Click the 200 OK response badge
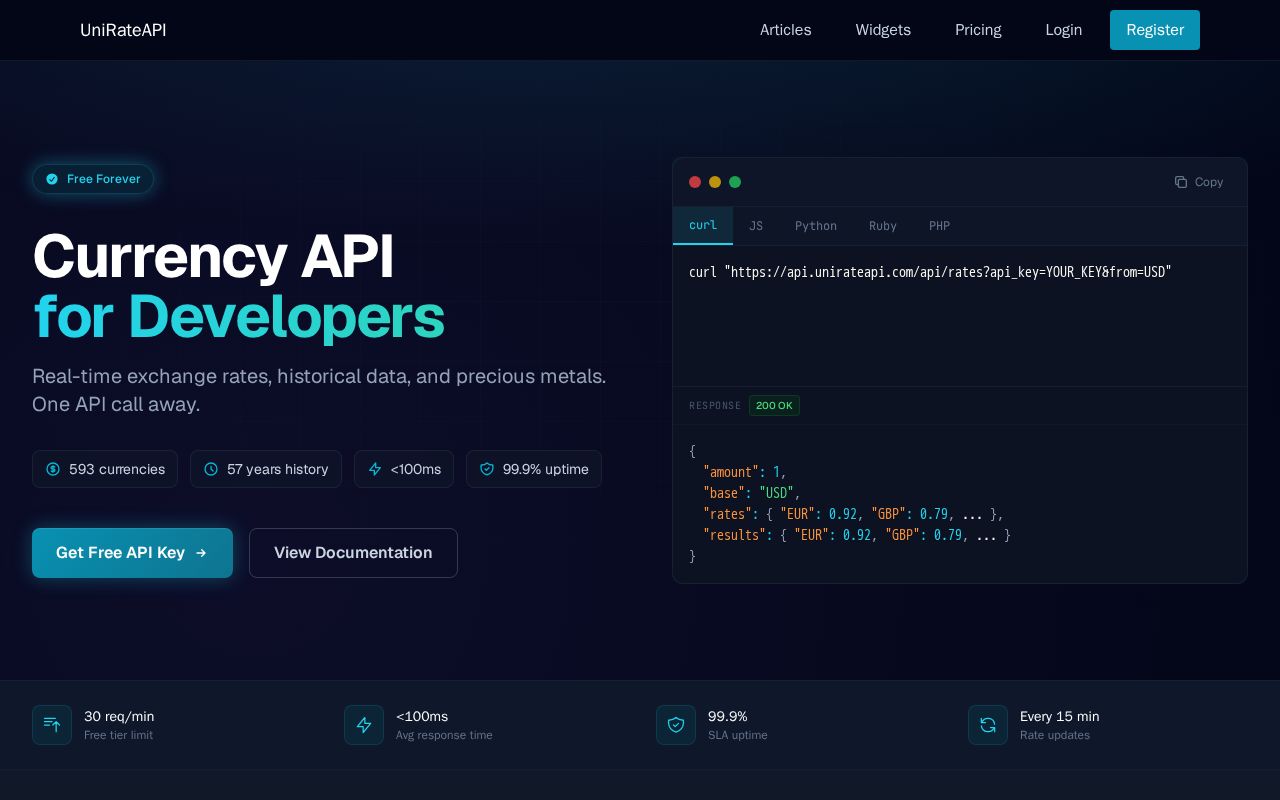This screenshot has width=1280, height=800. pos(774,406)
